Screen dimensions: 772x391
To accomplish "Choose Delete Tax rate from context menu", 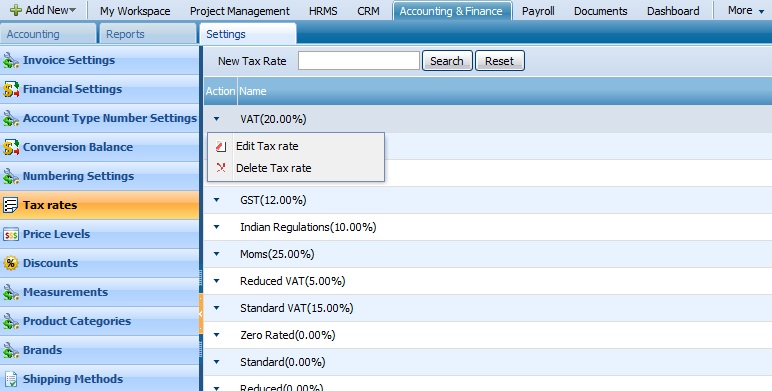I will [x=274, y=168].
